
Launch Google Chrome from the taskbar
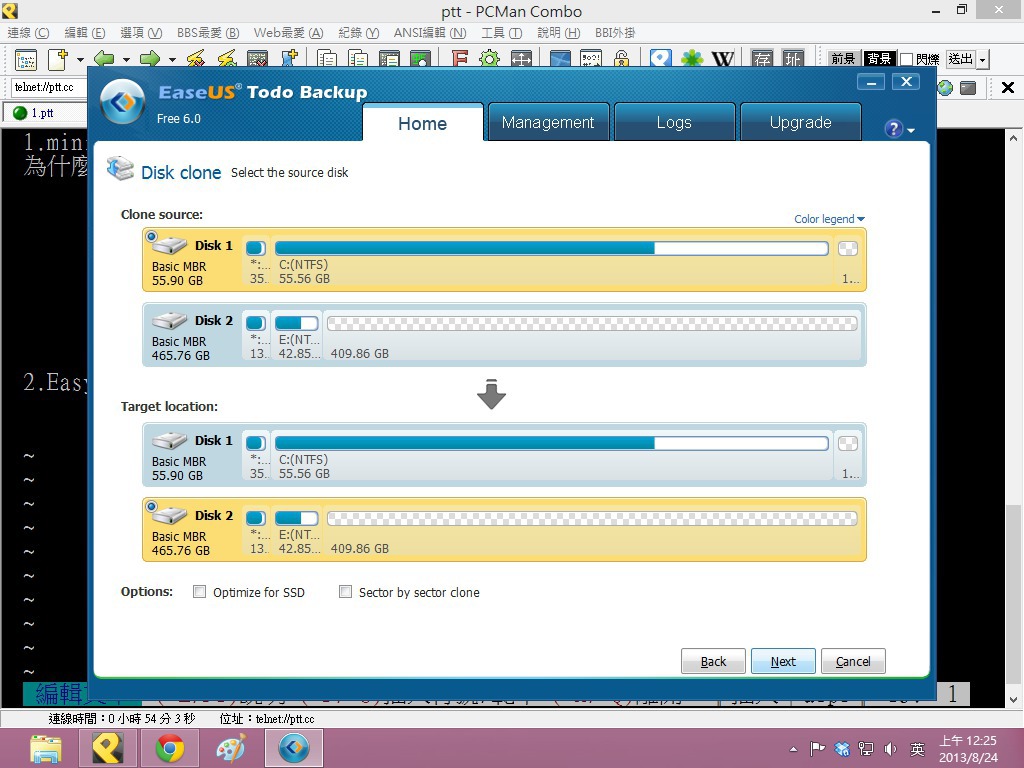coord(170,748)
